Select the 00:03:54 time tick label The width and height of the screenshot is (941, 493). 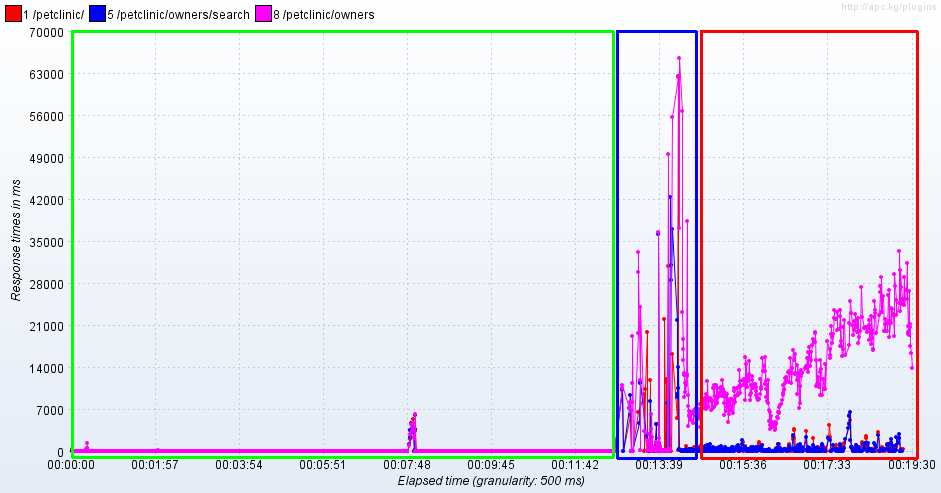pos(239,465)
